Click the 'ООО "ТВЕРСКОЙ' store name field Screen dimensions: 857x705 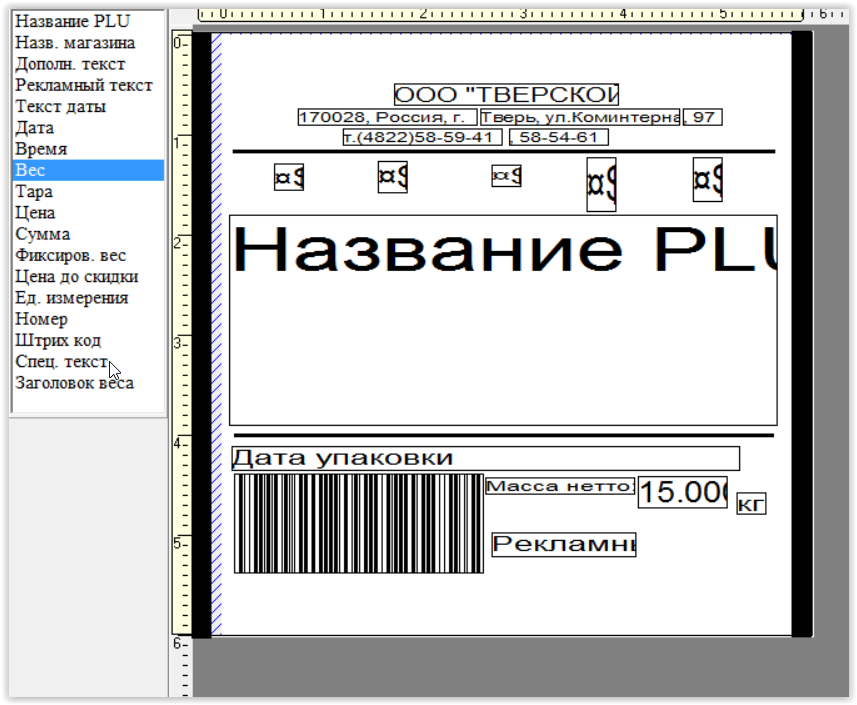pos(506,95)
